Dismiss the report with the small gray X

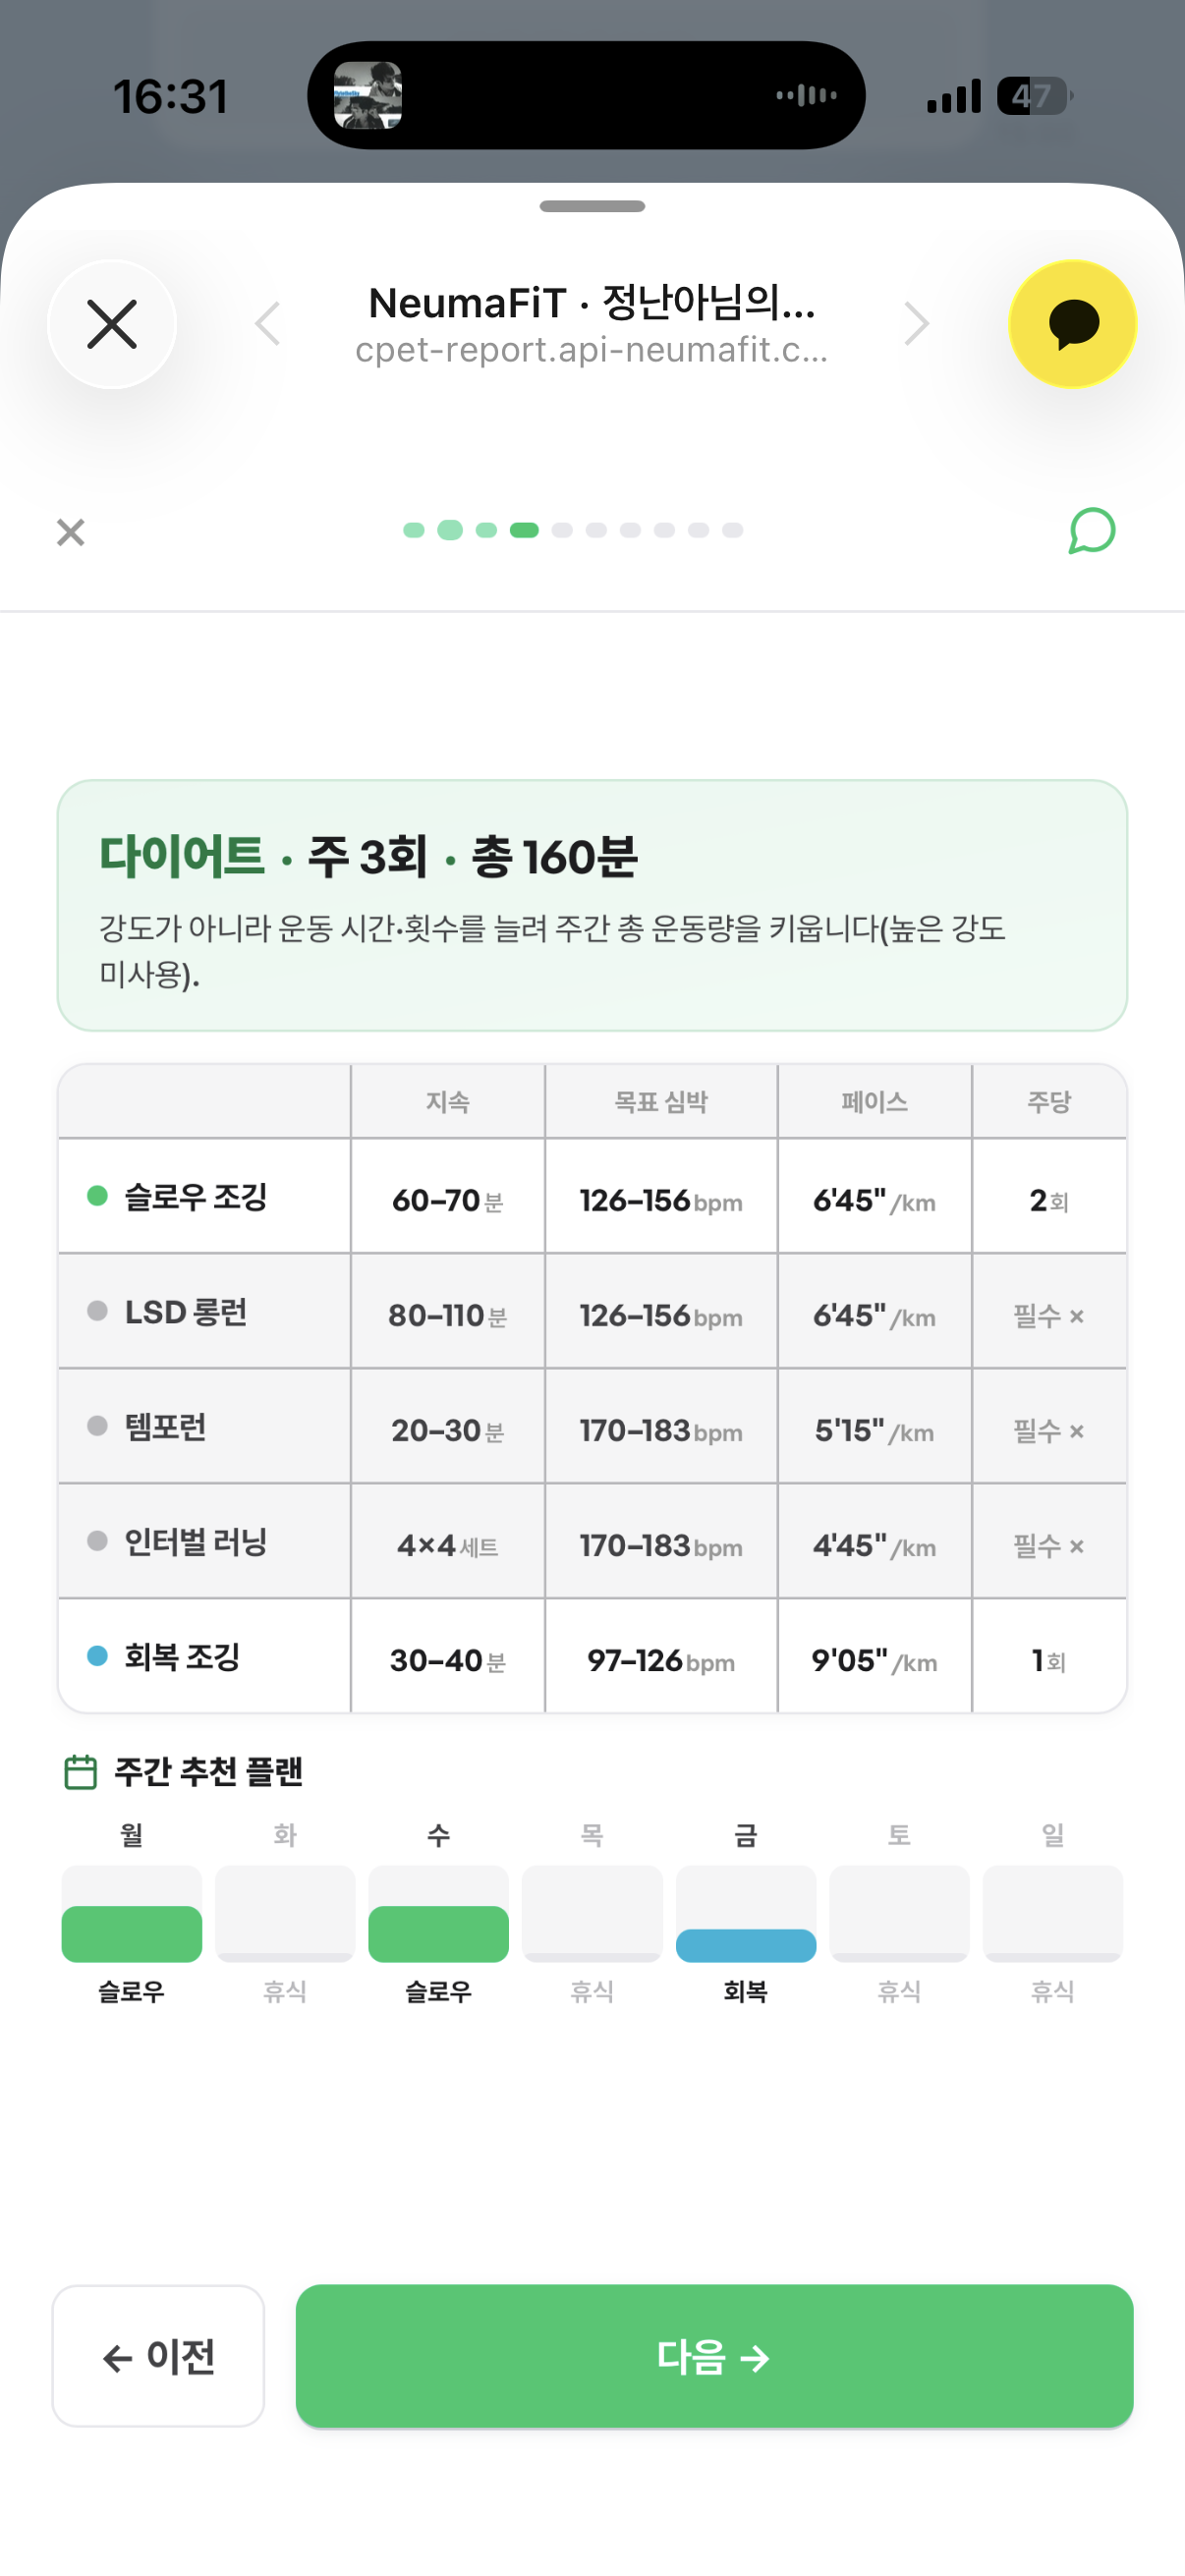(x=71, y=532)
